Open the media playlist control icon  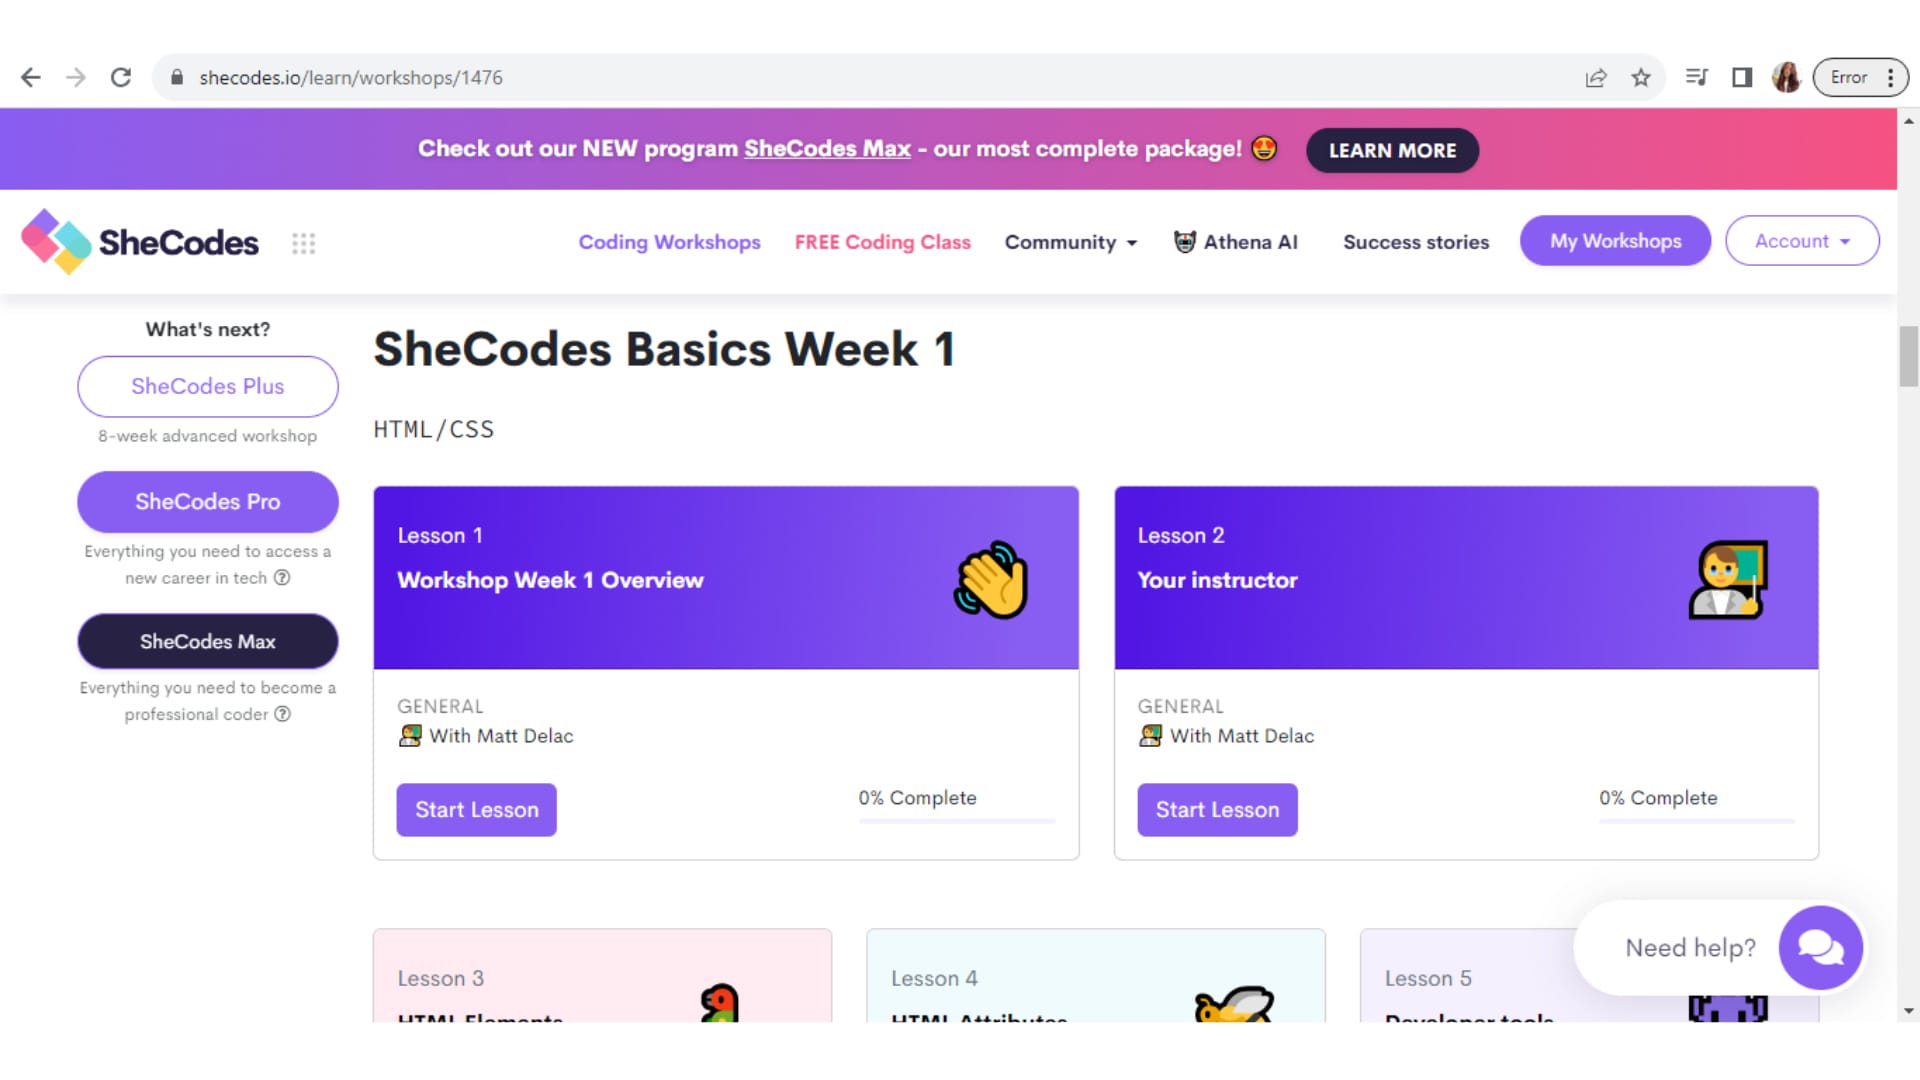point(1697,77)
